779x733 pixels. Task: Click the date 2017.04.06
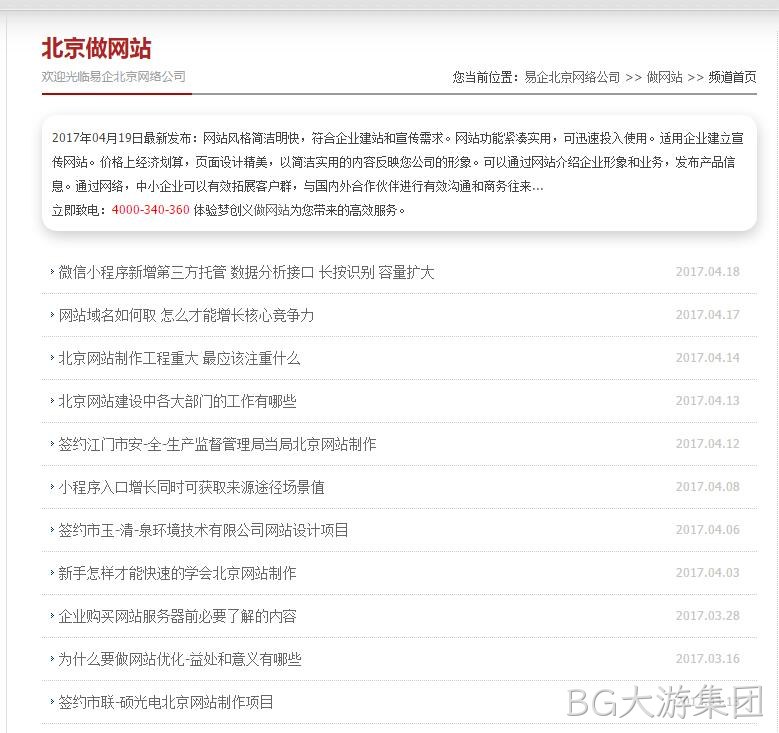point(707,530)
